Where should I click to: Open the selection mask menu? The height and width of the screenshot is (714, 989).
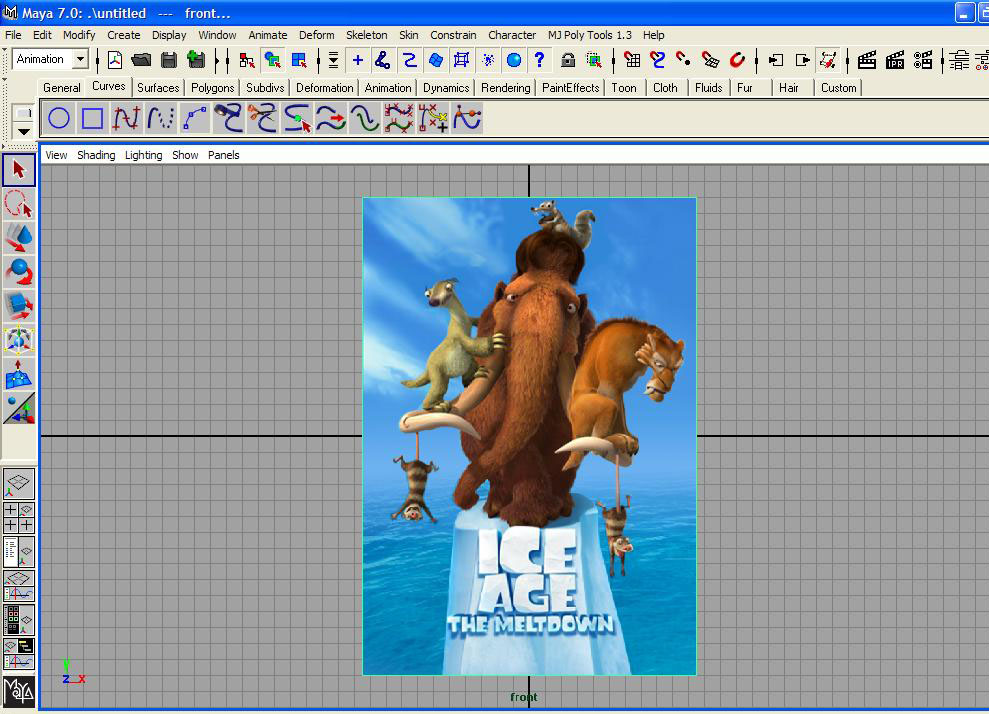(x=333, y=60)
